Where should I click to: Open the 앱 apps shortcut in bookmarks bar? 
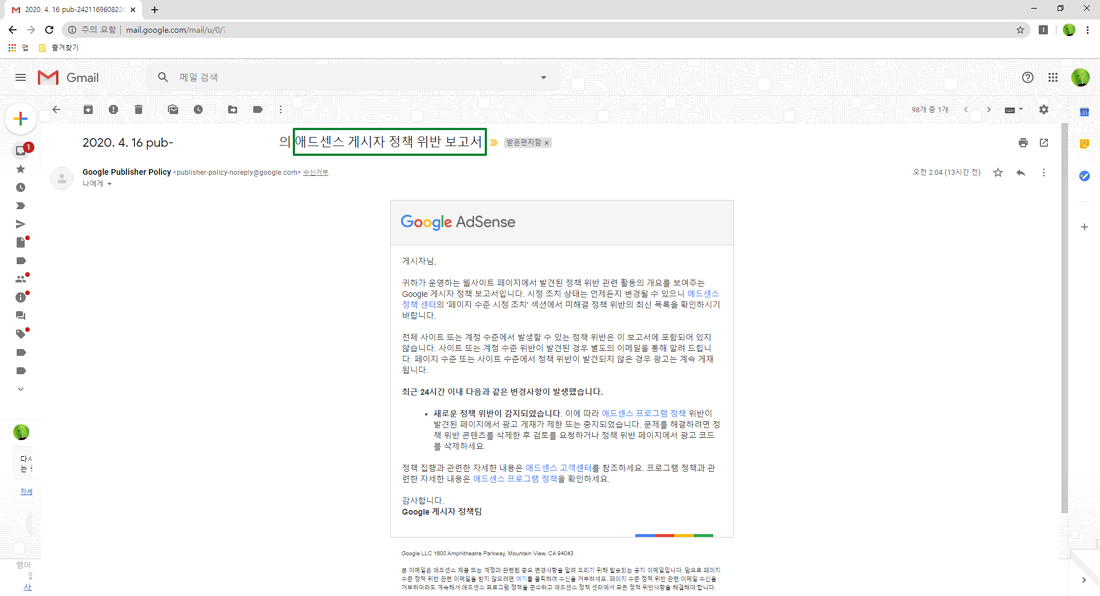point(18,48)
